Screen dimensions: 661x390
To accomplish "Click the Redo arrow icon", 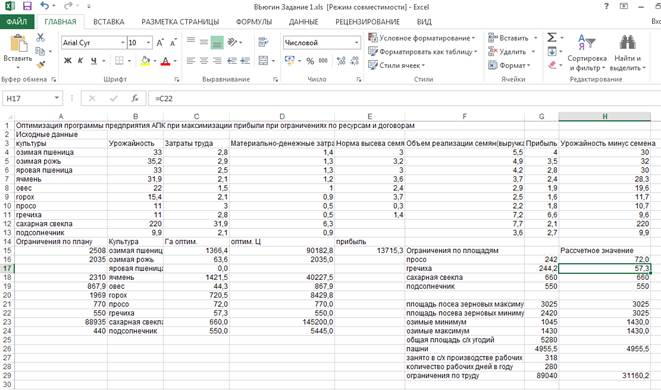I will tap(67, 6).
